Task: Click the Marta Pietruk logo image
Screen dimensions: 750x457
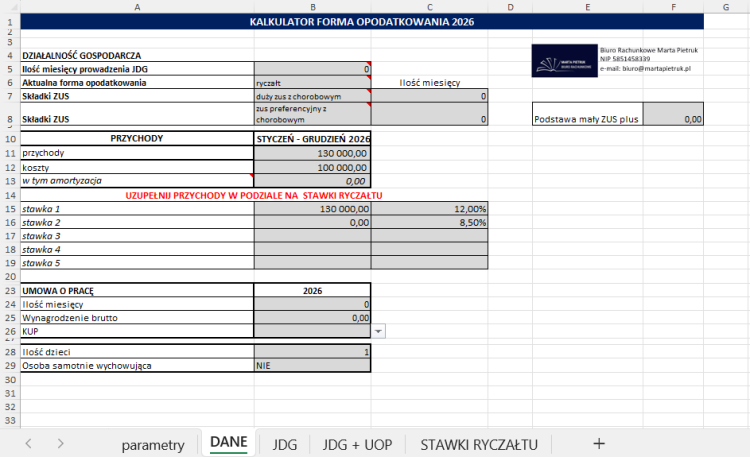Action: (564, 61)
